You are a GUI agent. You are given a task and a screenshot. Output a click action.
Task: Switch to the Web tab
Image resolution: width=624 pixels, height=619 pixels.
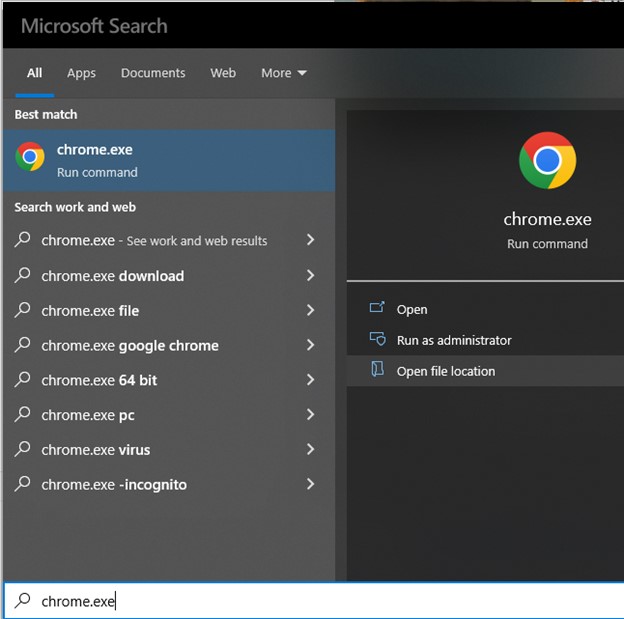pyautogui.click(x=223, y=73)
